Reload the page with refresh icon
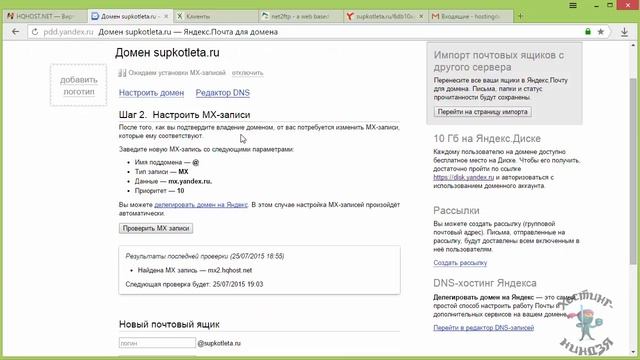Image resolution: width=640 pixels, height=360 pixels. pos(35,32)
